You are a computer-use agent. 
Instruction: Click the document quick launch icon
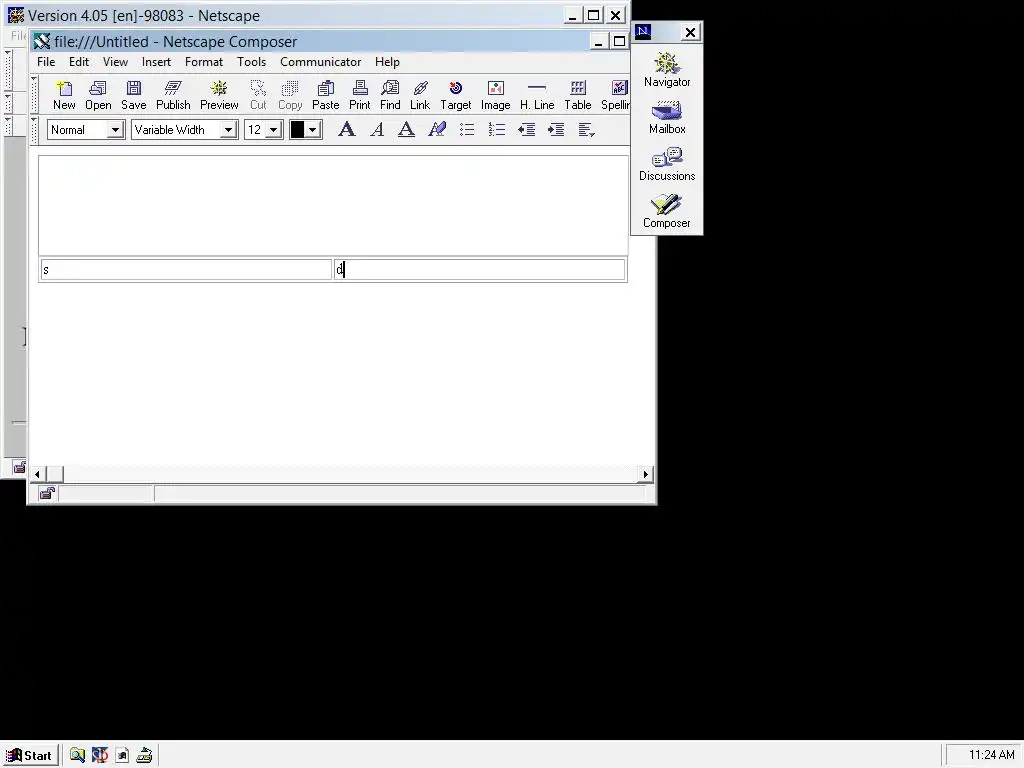pos(122,755)
